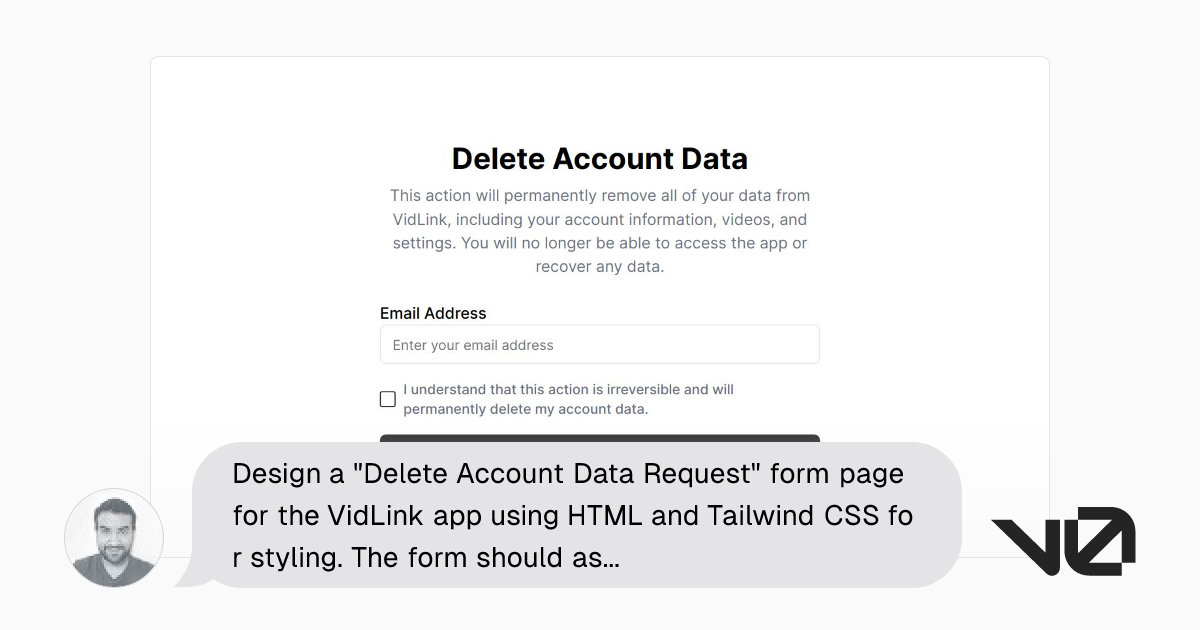Enable the irreversible action acknowledgment checkbox
Screen dimensions: 1200x630
(387, 398)
